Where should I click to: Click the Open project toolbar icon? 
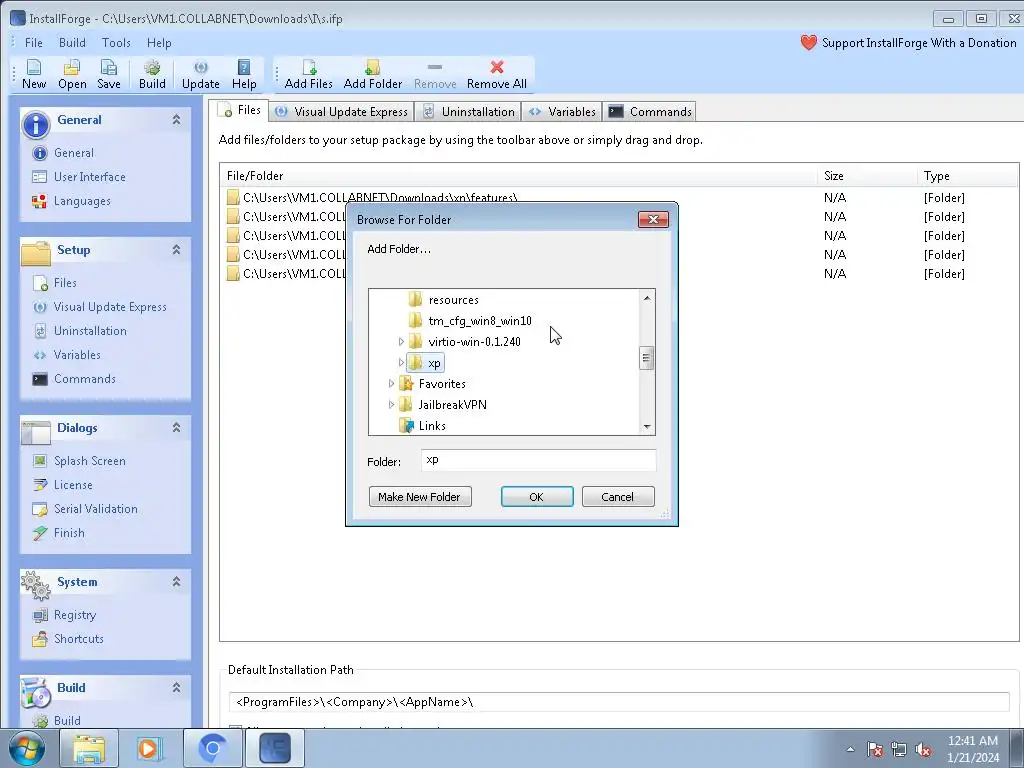click(72, 67)
